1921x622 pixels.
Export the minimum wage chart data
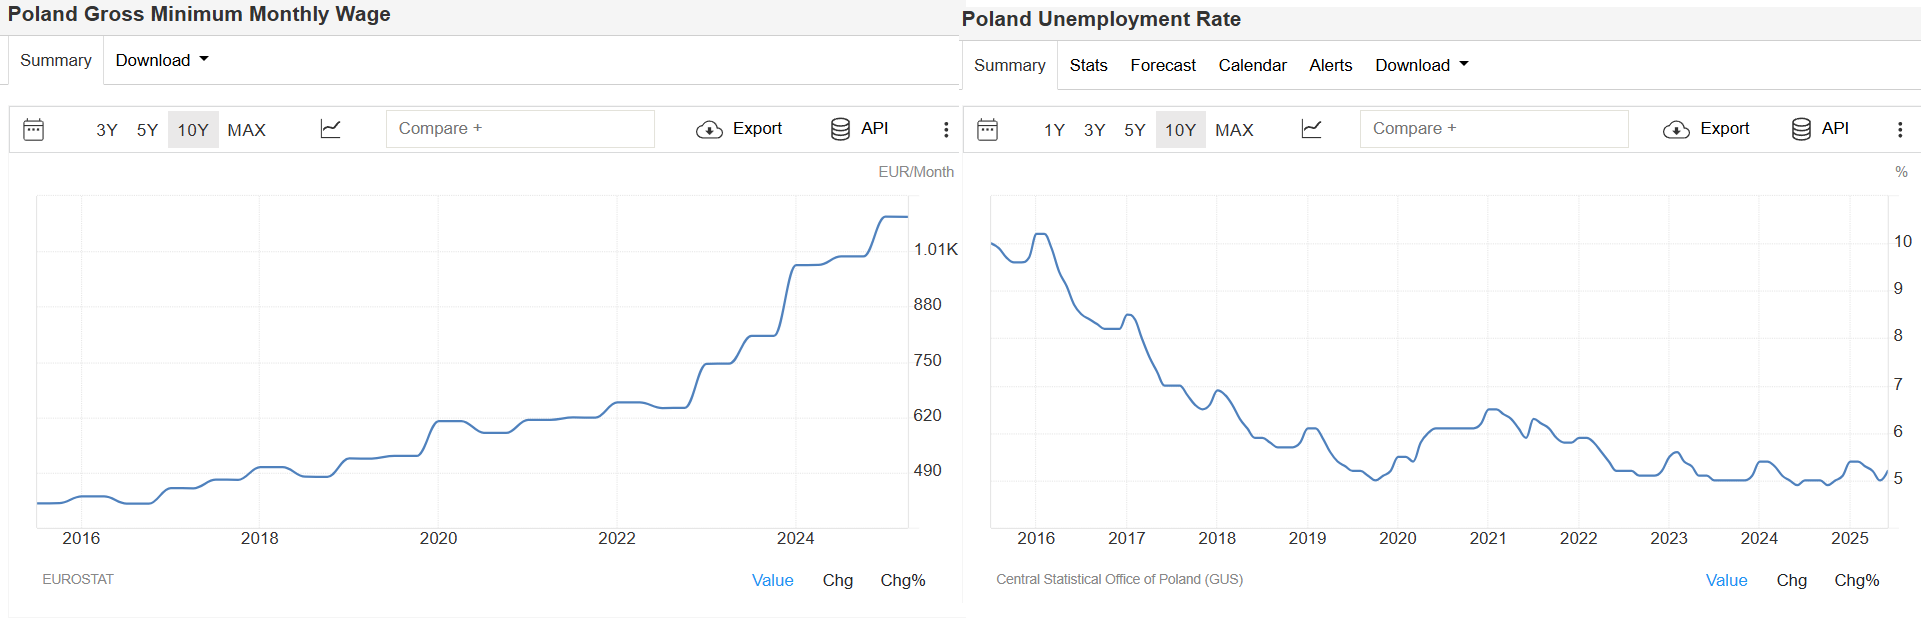pos(739,129)
